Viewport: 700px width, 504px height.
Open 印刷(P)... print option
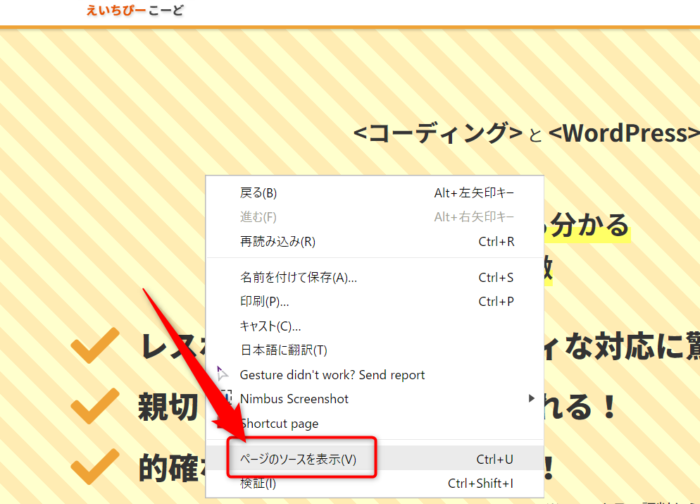click(265, 301)
